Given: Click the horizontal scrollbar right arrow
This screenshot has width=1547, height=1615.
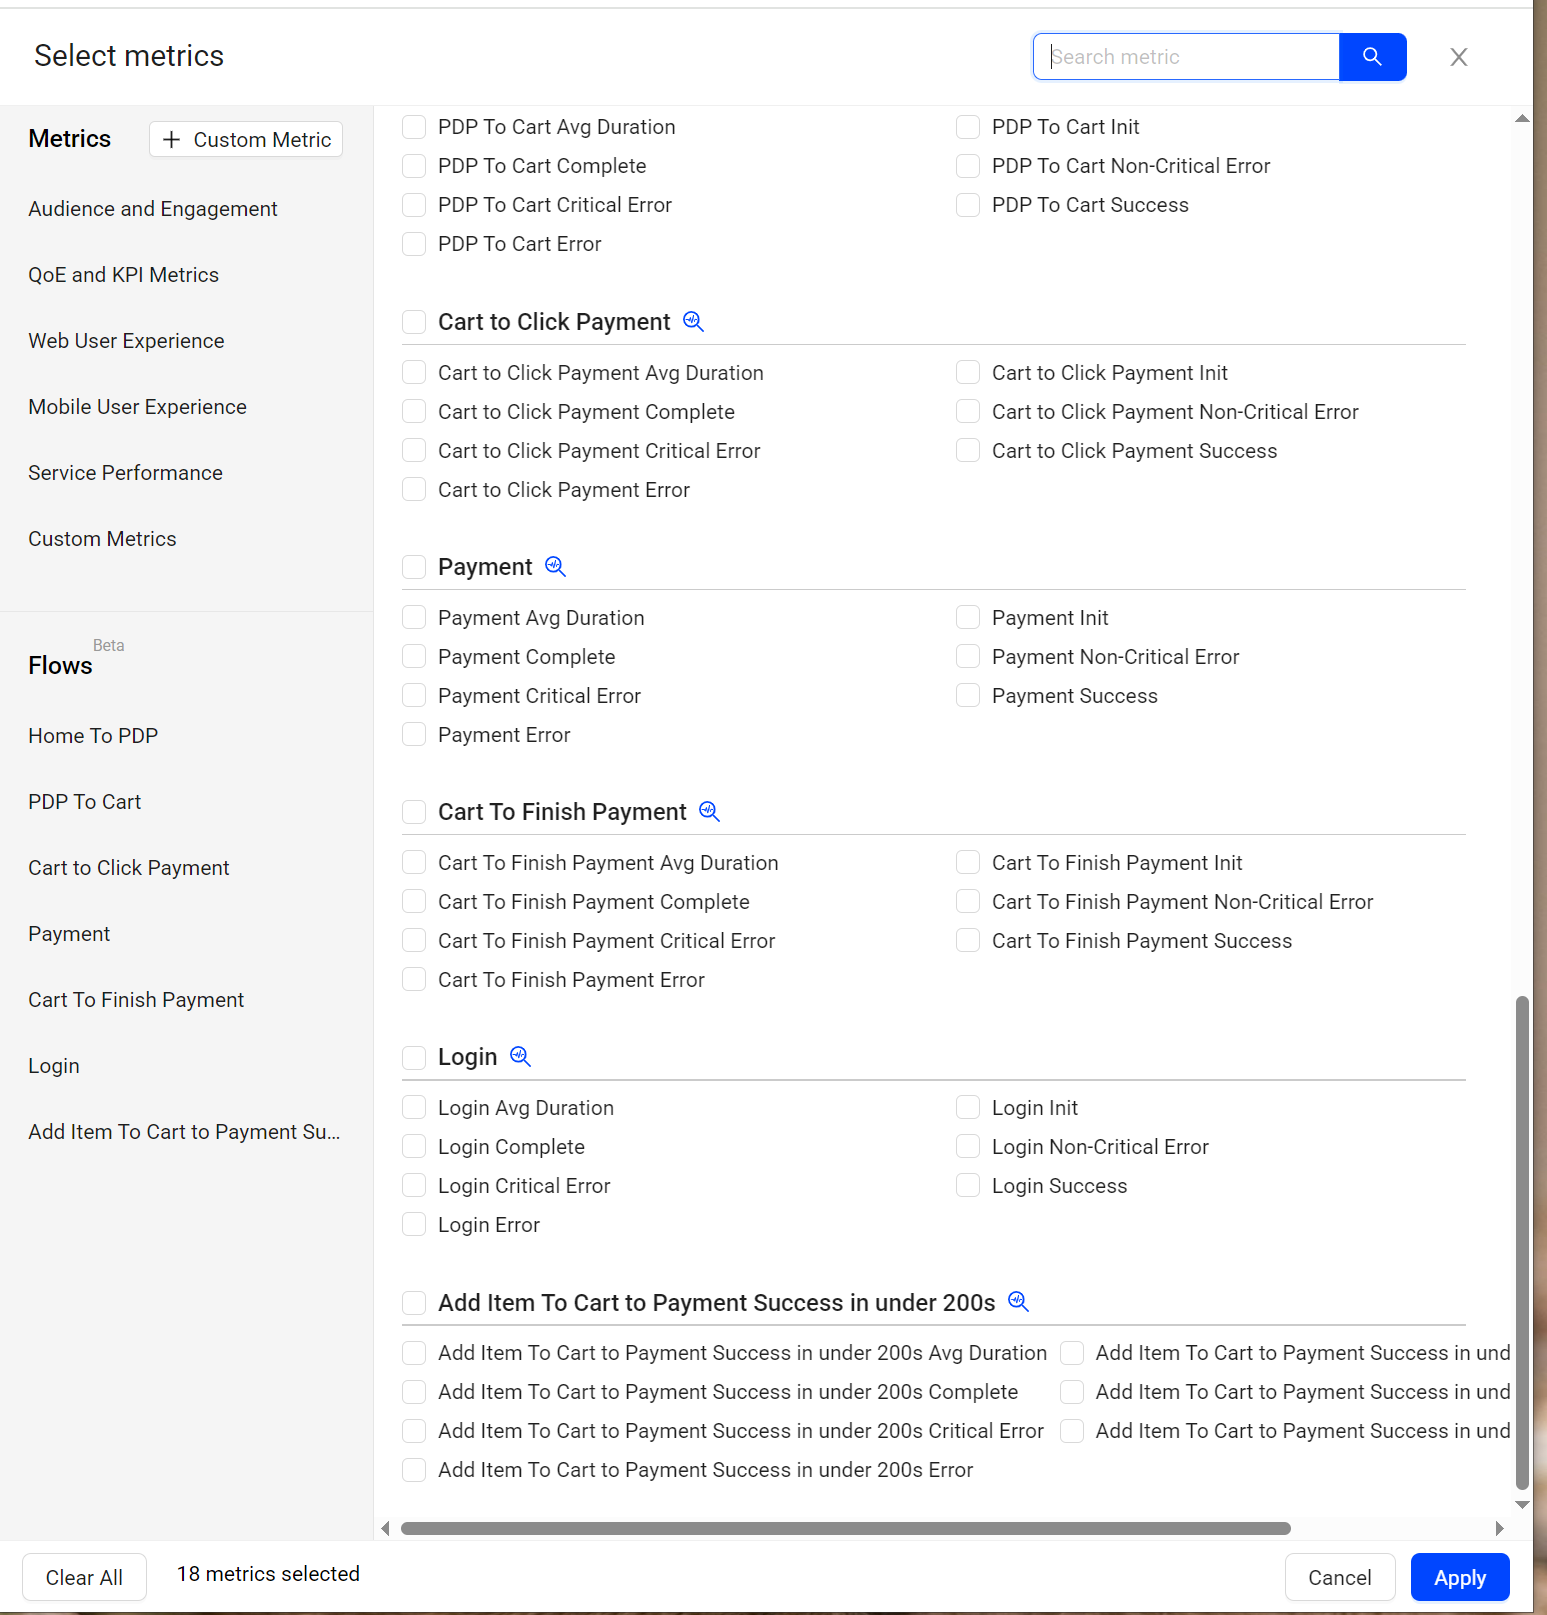Looking at the screenshot, I should pyautogui.click(x=1499, y=1528).
